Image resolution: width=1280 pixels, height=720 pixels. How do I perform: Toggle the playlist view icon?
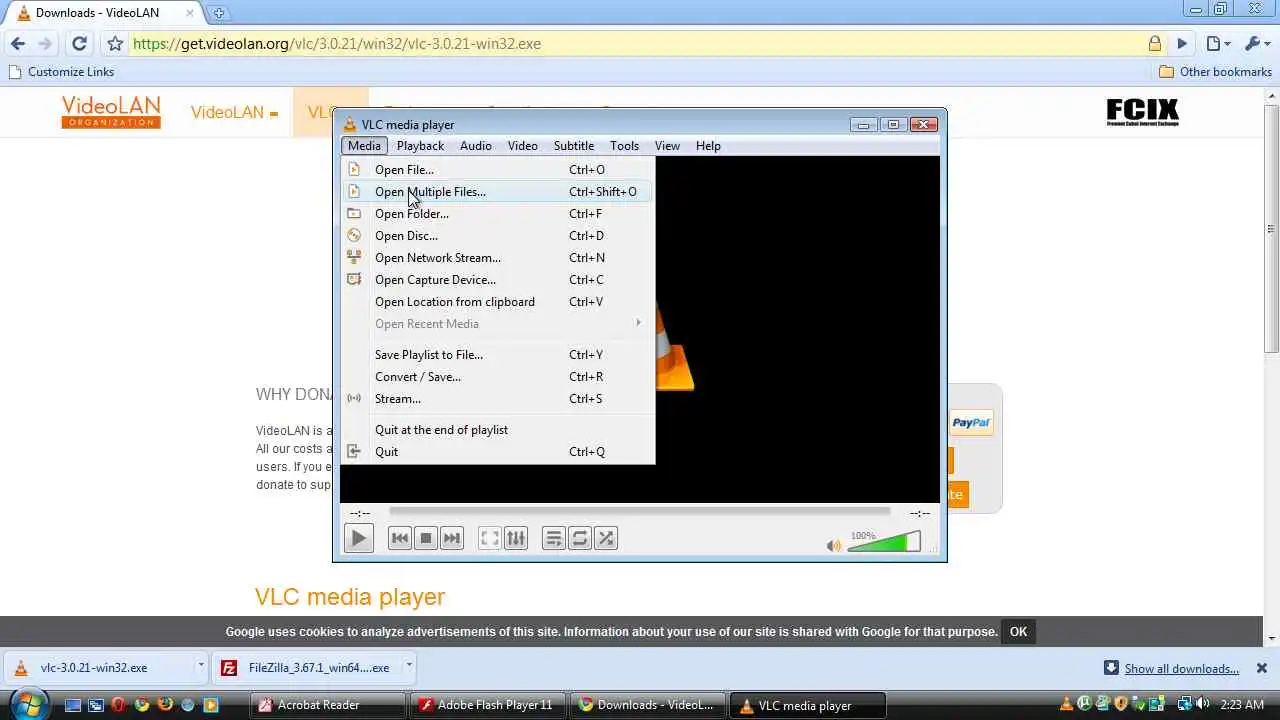tap(554, 538)
